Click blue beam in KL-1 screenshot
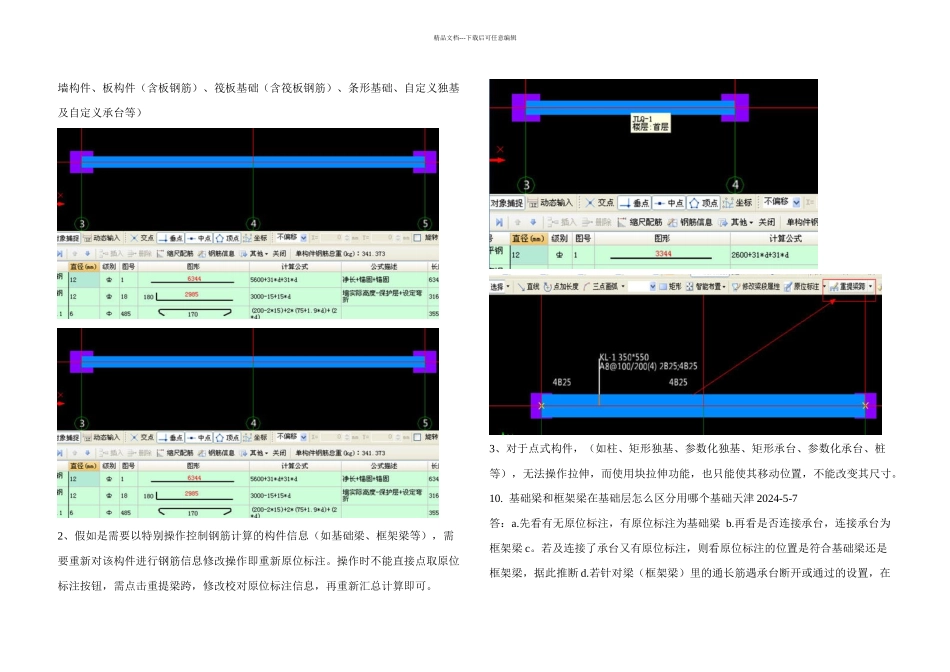This screenshot has width=950, height=672. pos(703,405)
